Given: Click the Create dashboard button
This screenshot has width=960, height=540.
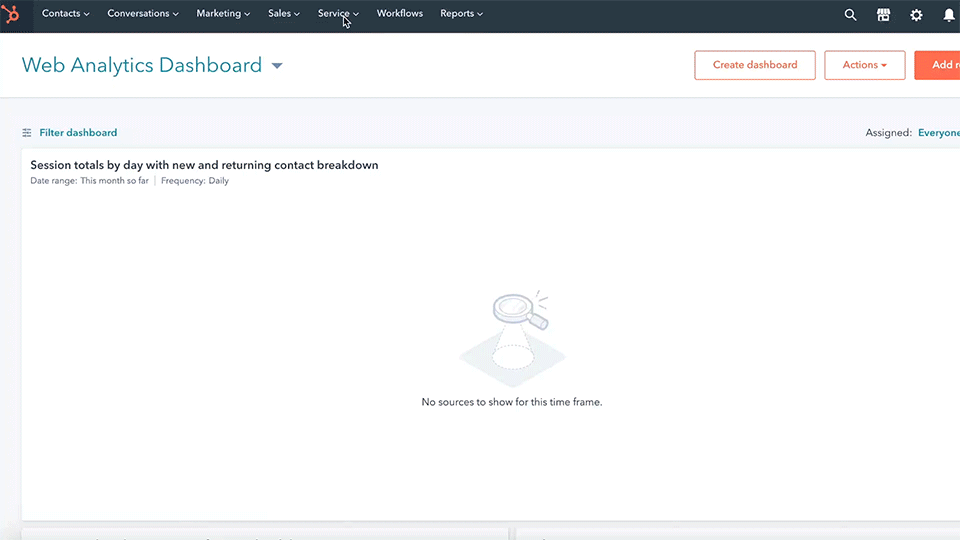Looking at the screenshot, I should tap(755, 65).
